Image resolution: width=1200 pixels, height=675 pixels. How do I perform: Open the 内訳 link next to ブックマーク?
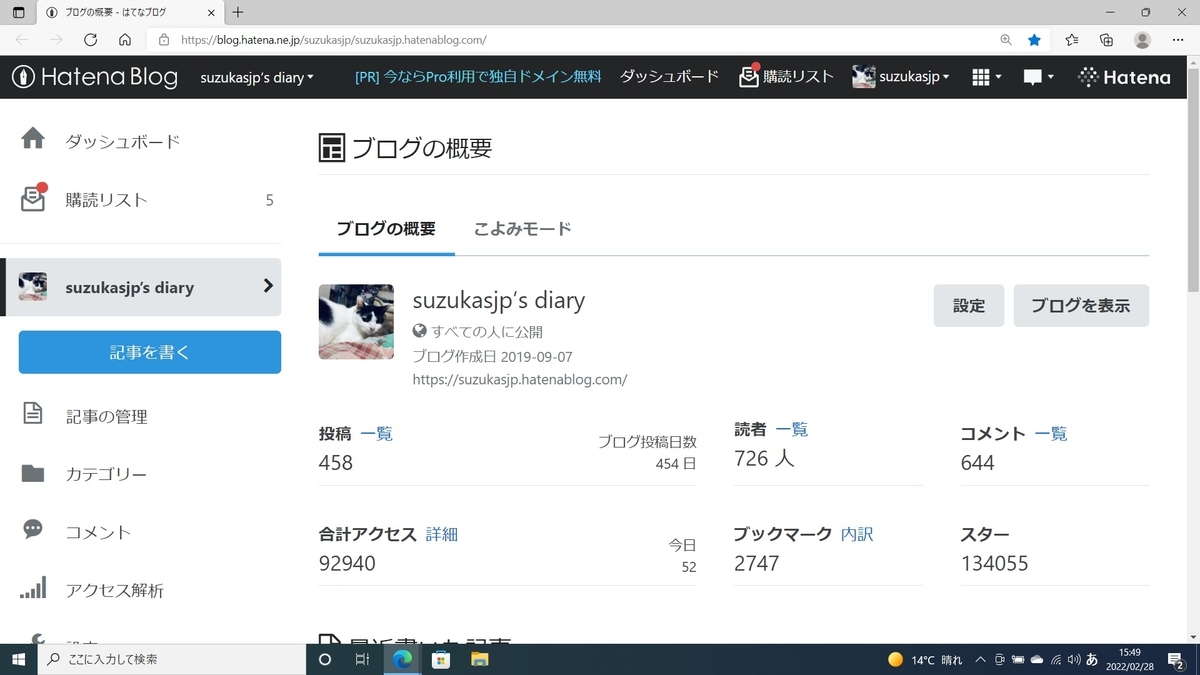[x=857, y=534]
